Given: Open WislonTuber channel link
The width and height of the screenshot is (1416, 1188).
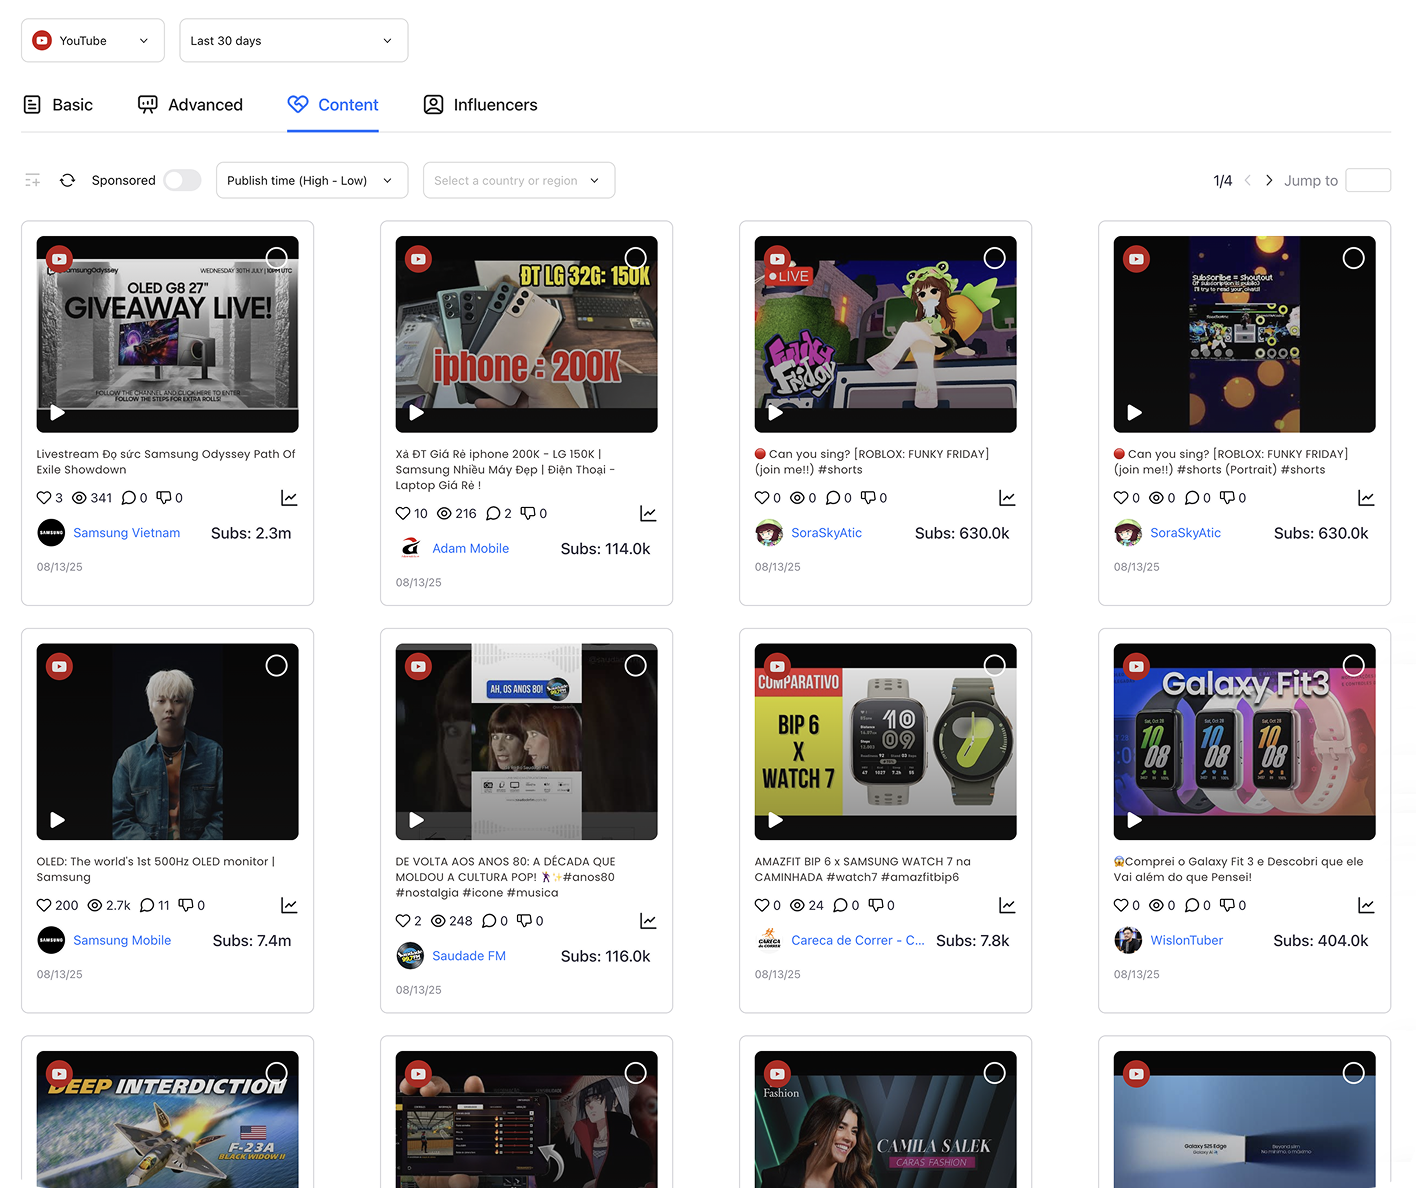Looking at the screenshot, I should click(x=1187, y=941).
